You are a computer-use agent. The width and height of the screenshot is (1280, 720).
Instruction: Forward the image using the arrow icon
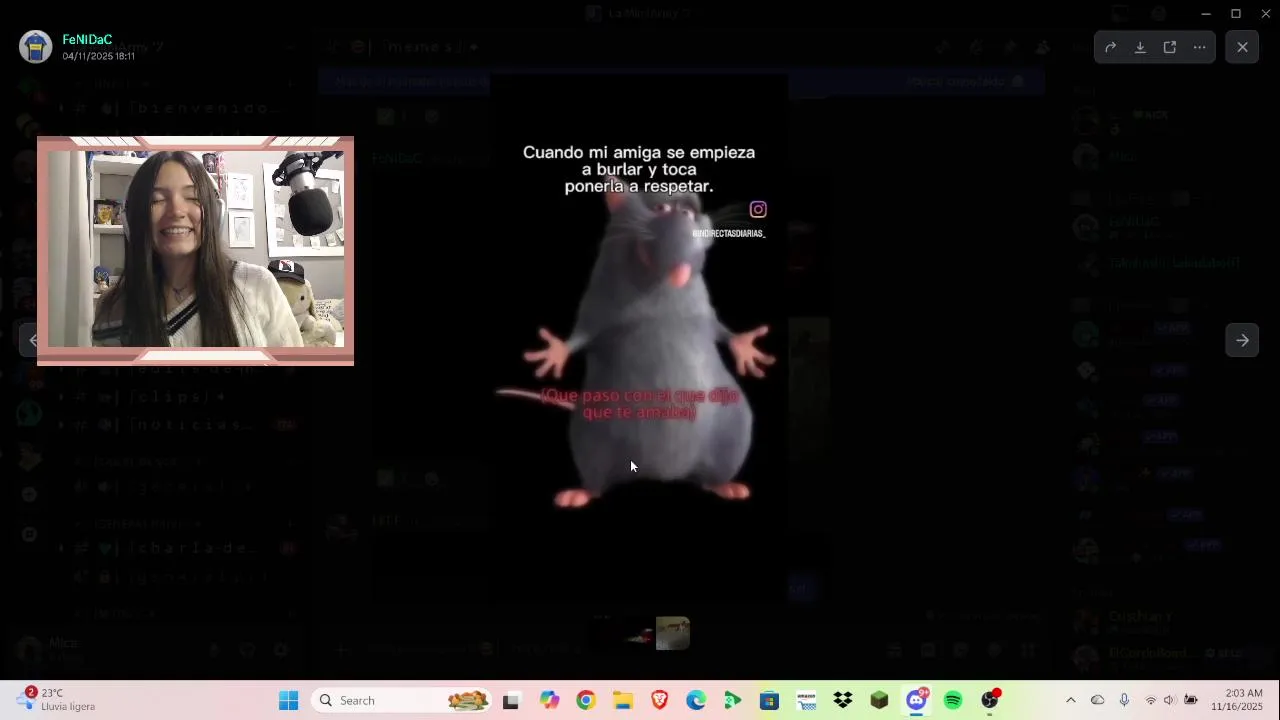click(x=1110, y=47)
